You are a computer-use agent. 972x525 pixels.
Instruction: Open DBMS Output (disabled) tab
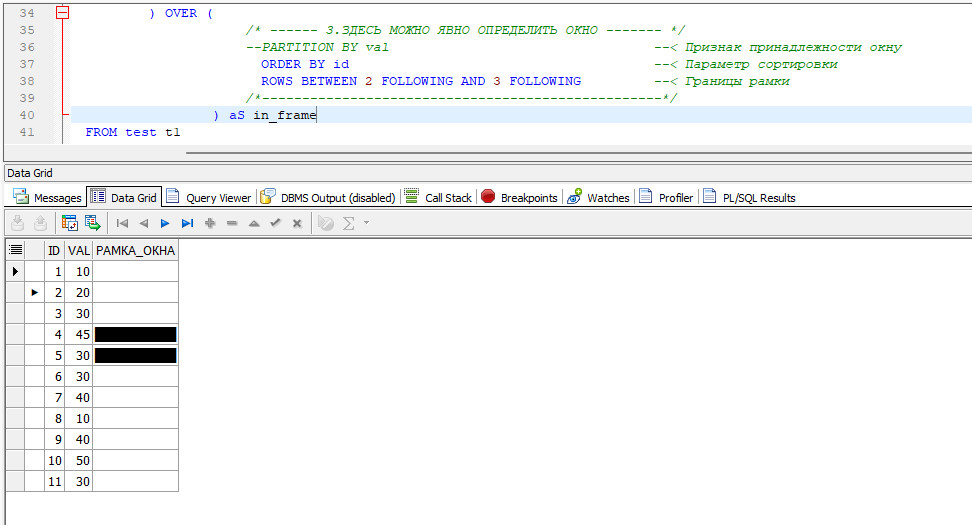(328, 197)
